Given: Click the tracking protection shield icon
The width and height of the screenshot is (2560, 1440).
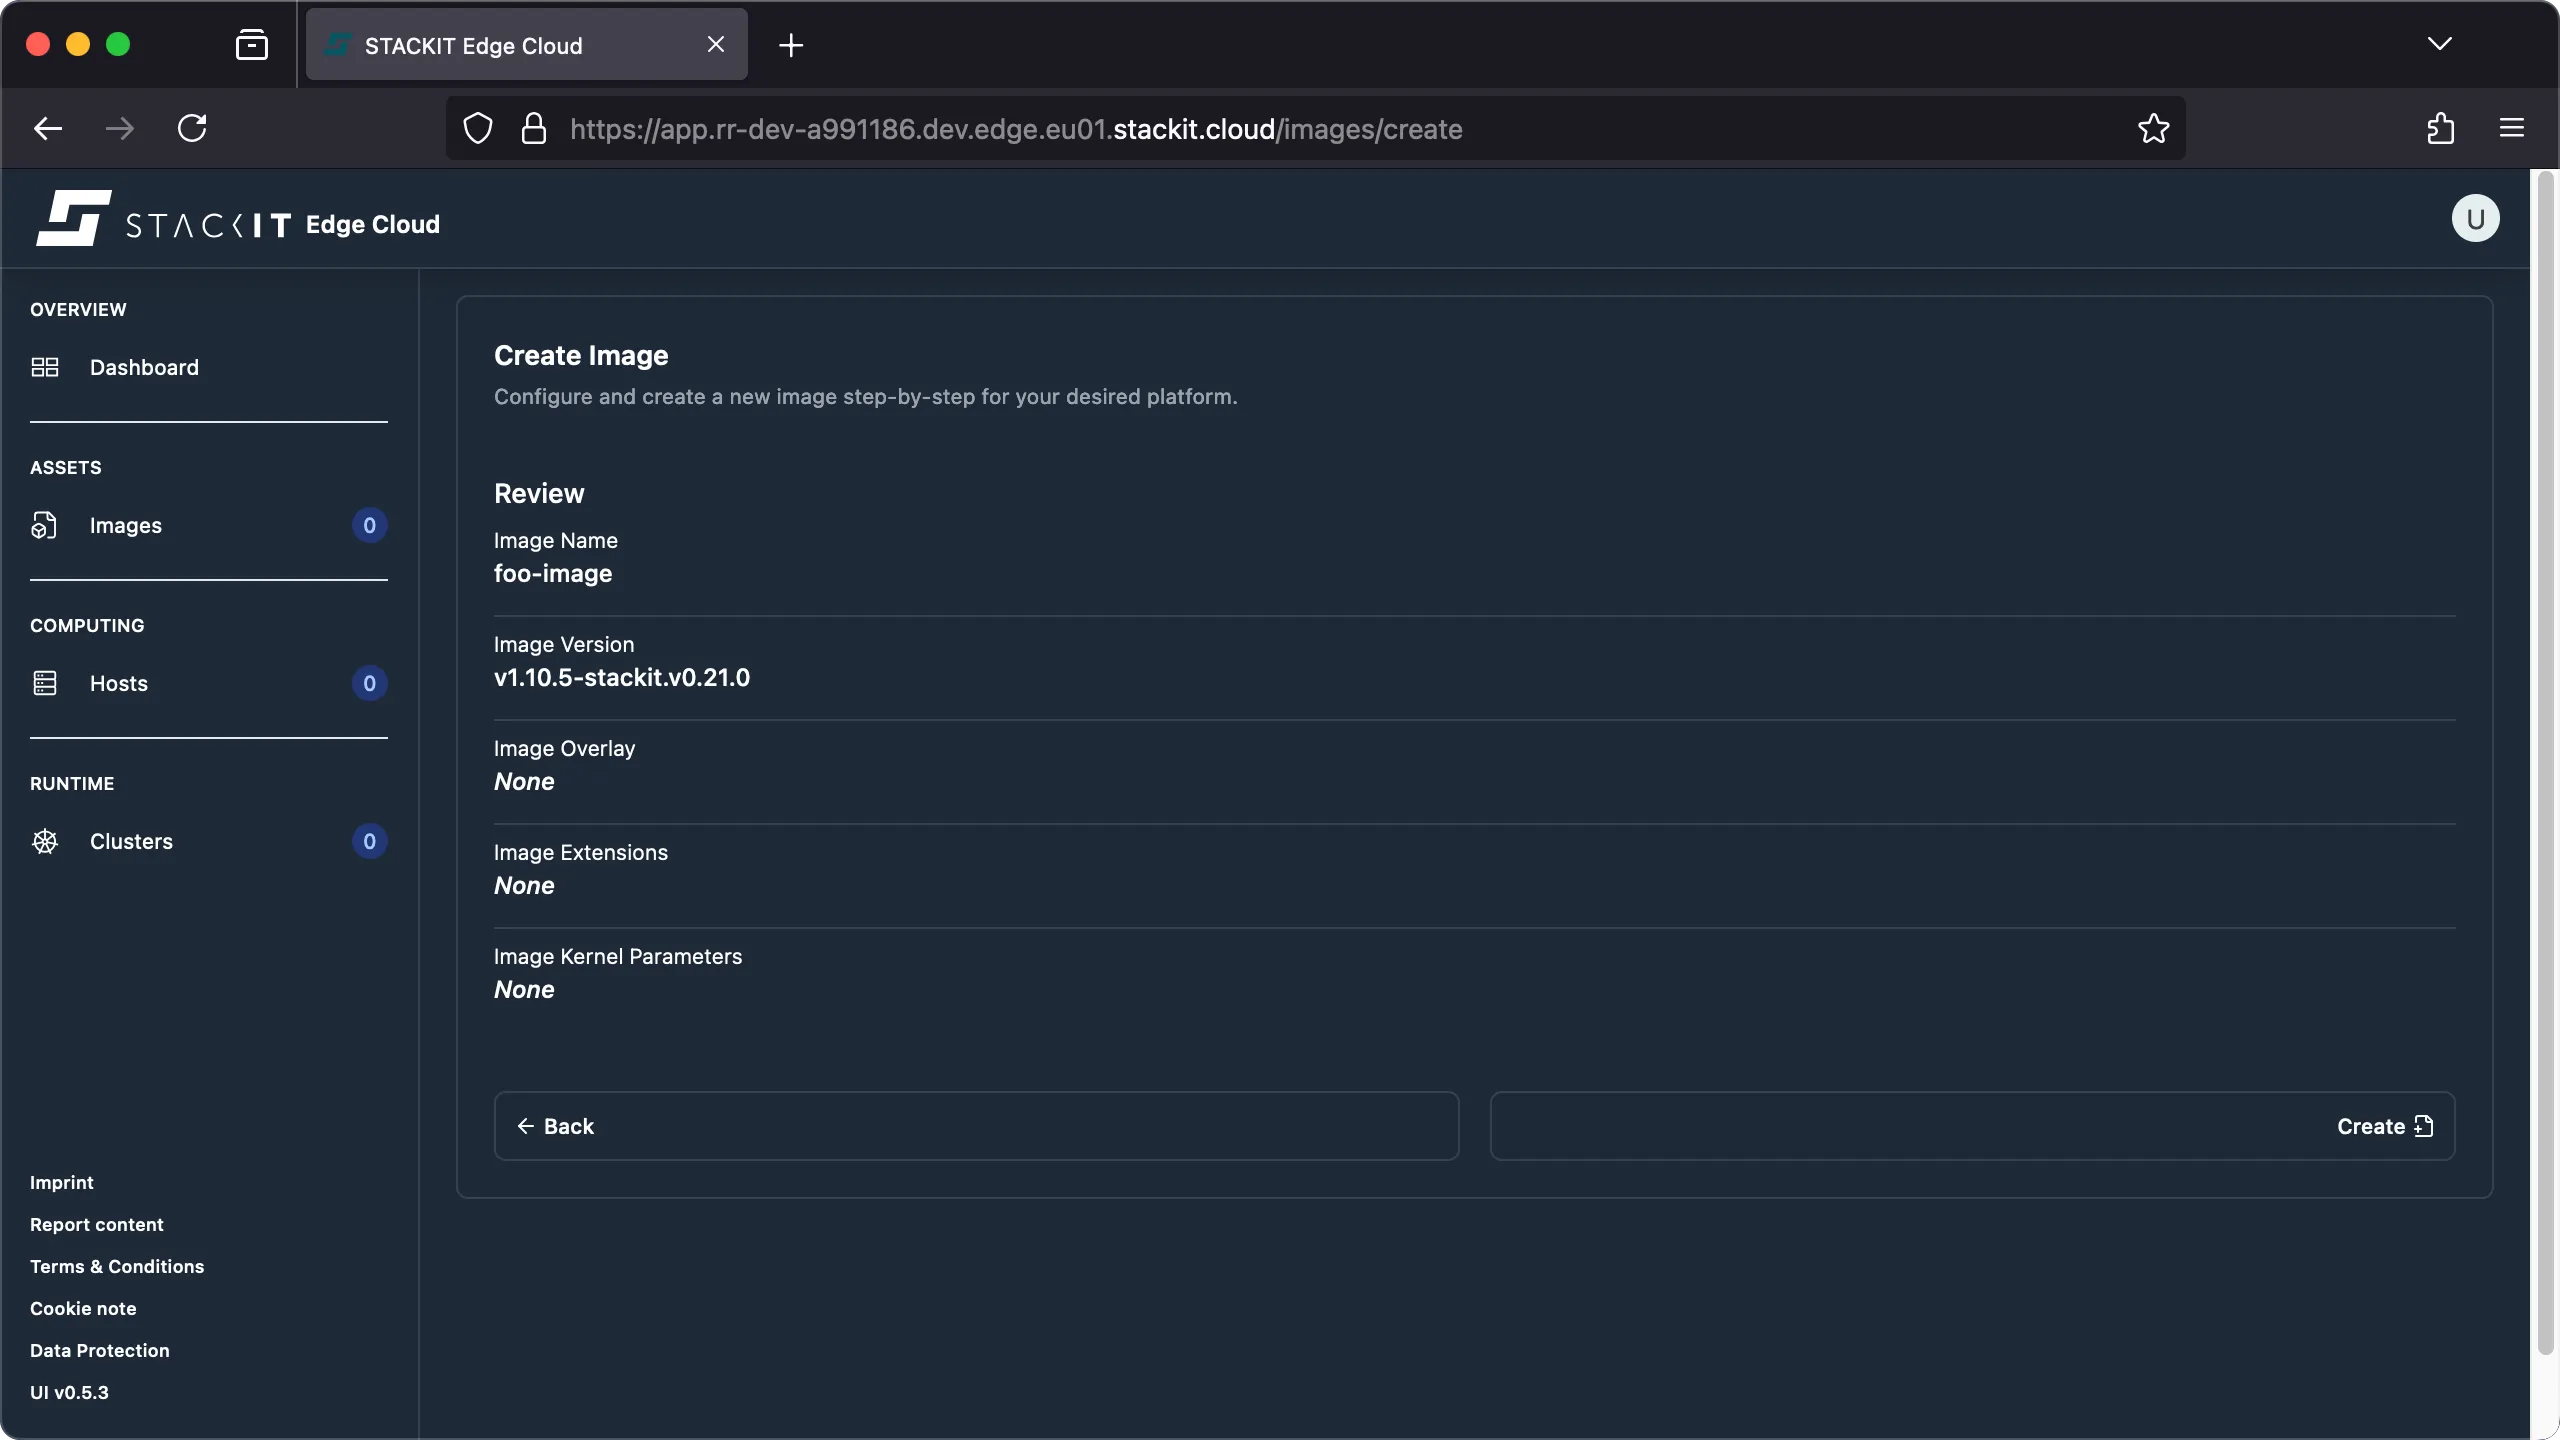Looking at the screenshot, I should coord(476,128).
